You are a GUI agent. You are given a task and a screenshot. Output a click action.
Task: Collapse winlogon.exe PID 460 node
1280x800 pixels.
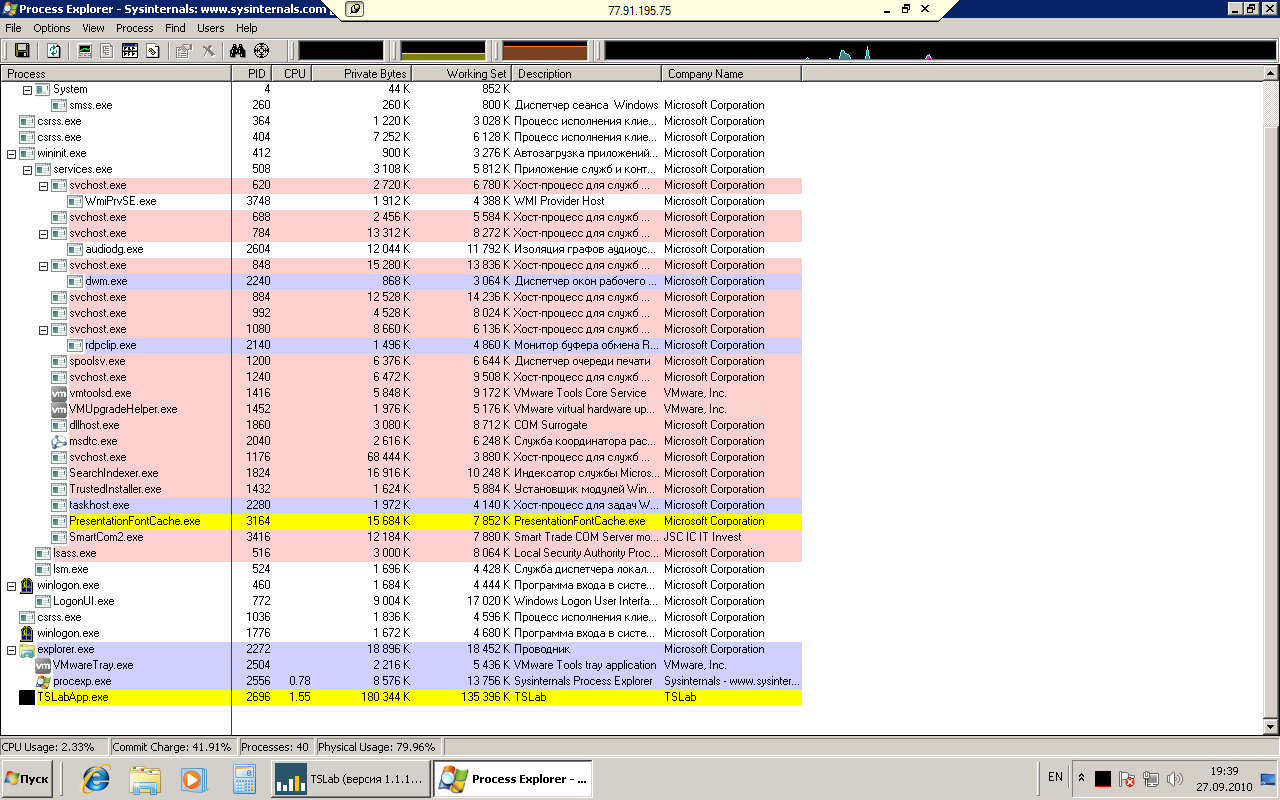(x=11, y=585)
